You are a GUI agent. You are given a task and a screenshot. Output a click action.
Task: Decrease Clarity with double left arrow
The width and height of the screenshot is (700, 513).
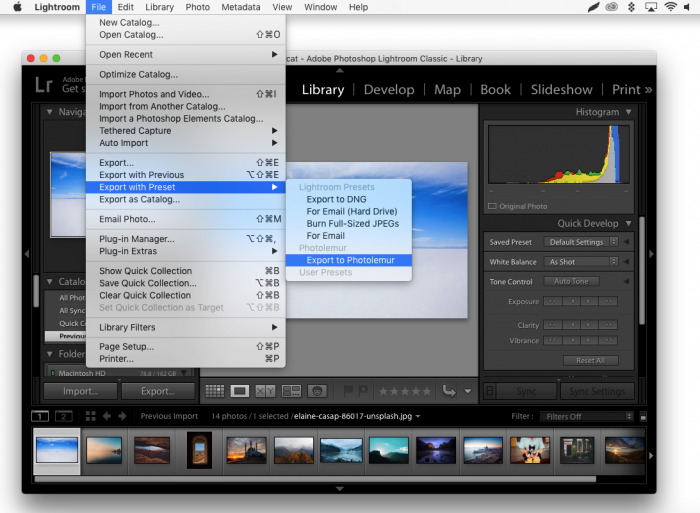553,325
